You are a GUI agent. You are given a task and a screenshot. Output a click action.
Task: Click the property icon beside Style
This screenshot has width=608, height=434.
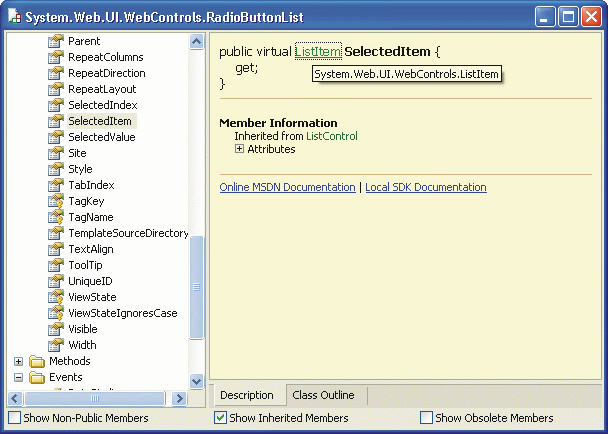[56, 169]
